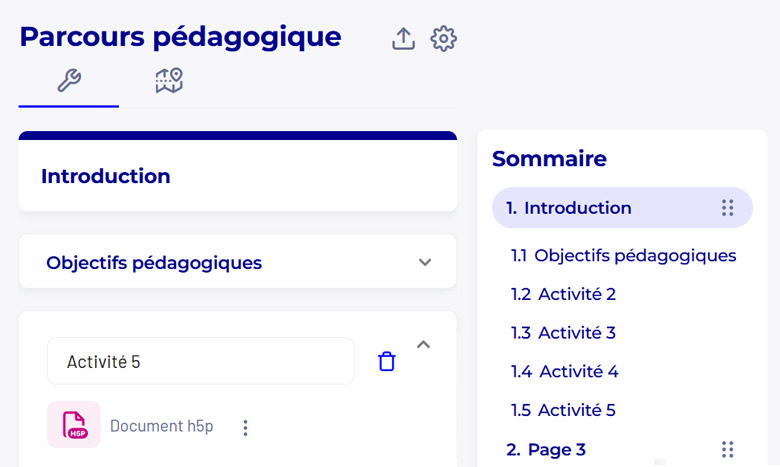The height and width of the screenshot is (467, 780).
Task: Open 1.2 Activité 2 from the summary
Action: point(563,294)
